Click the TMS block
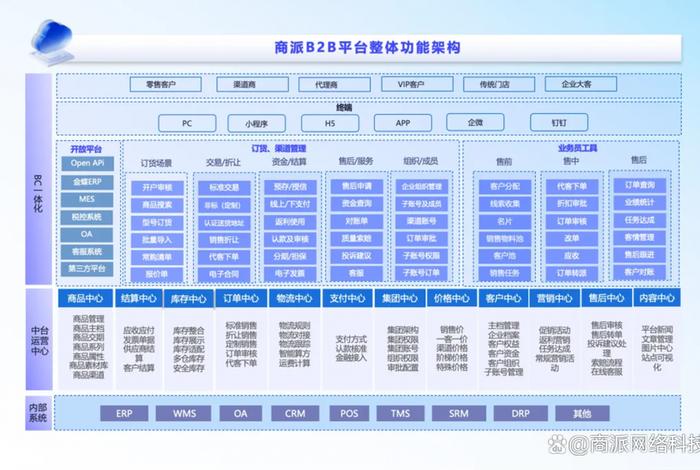The image size is (700, 470). click(400, 414)
